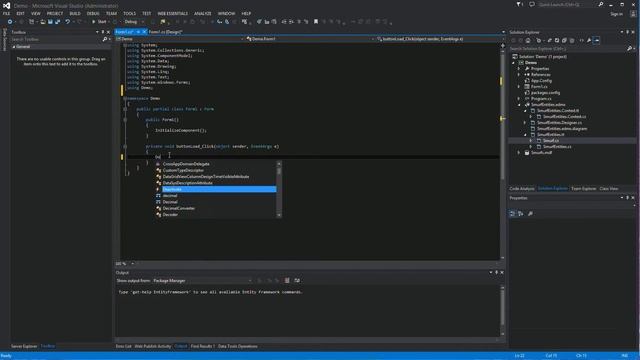The image size is (640, 360).
Task: Select Program.cs in Solution Explorer
Action: click(x=541, y=99)
